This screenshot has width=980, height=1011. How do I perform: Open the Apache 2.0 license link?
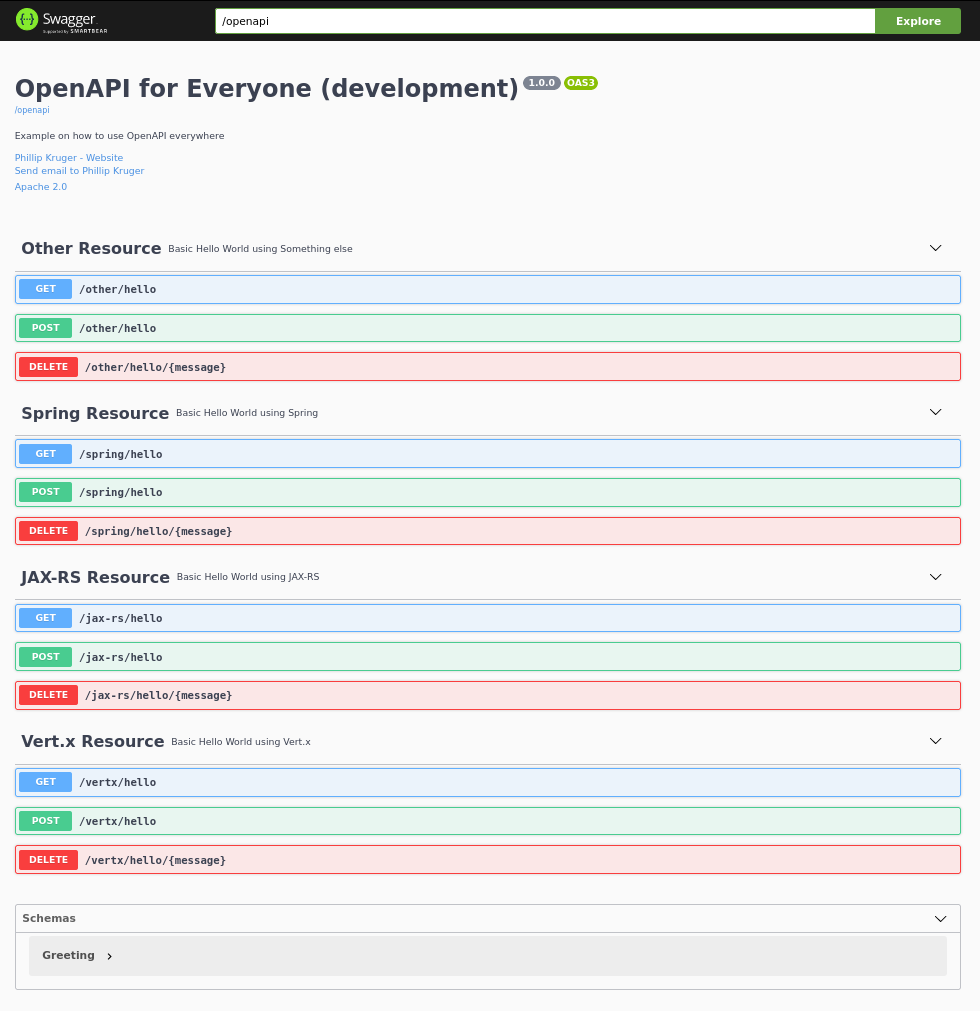click(x=40, y=186)
